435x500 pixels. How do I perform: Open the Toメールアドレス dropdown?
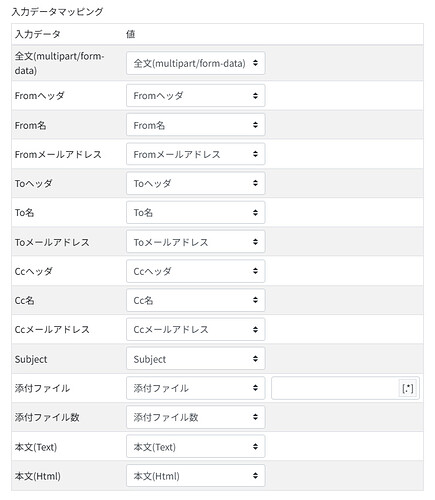tap(196, 242)
